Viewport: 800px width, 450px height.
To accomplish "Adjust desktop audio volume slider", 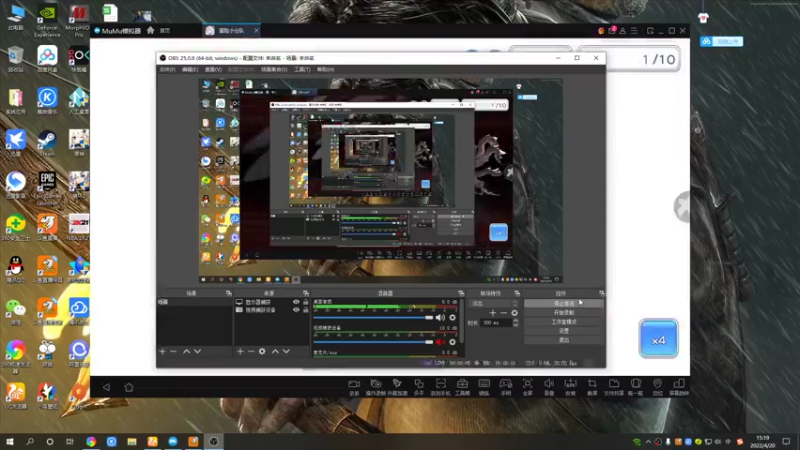I will pos(373,317).
